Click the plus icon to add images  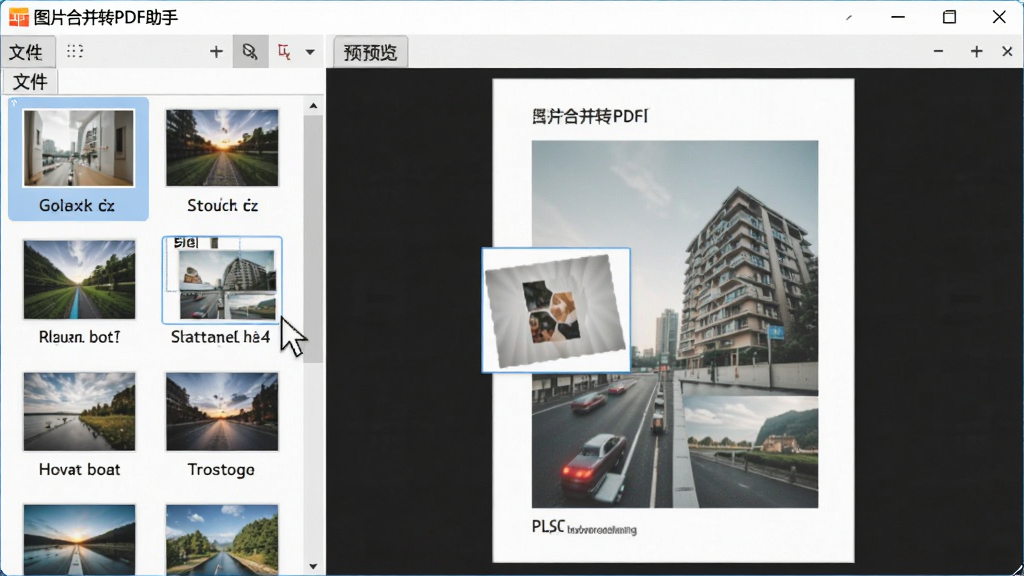216,52
